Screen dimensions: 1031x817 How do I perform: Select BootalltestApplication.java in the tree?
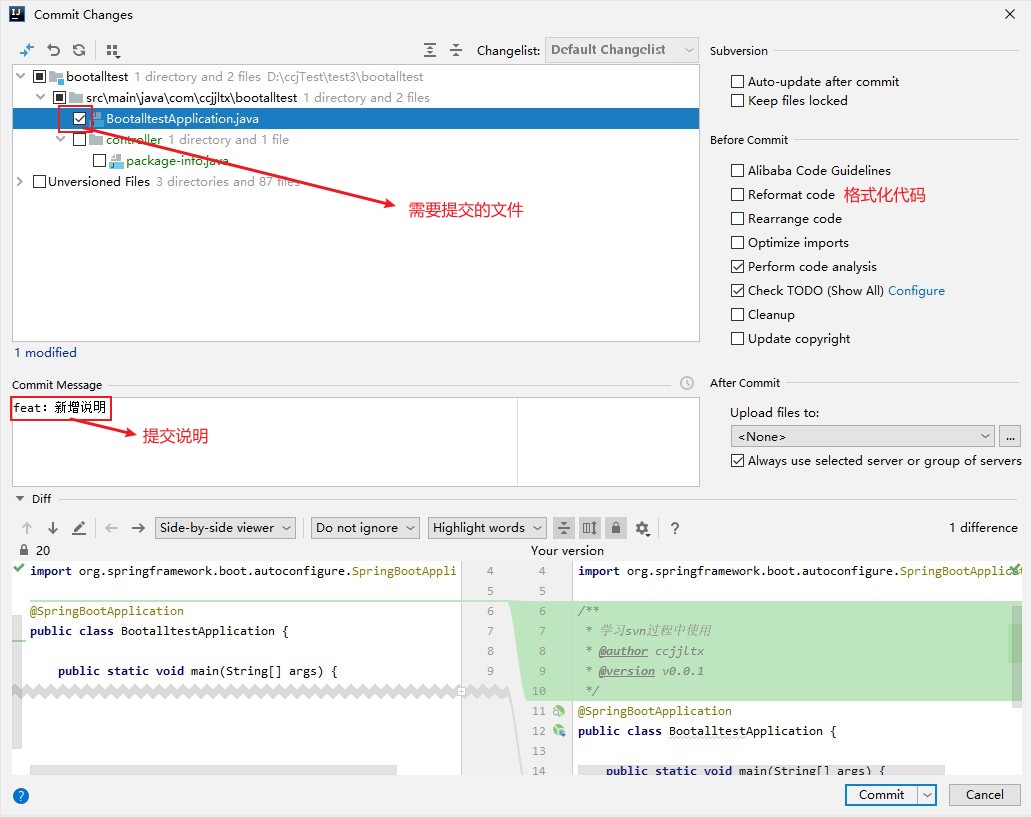182,119
